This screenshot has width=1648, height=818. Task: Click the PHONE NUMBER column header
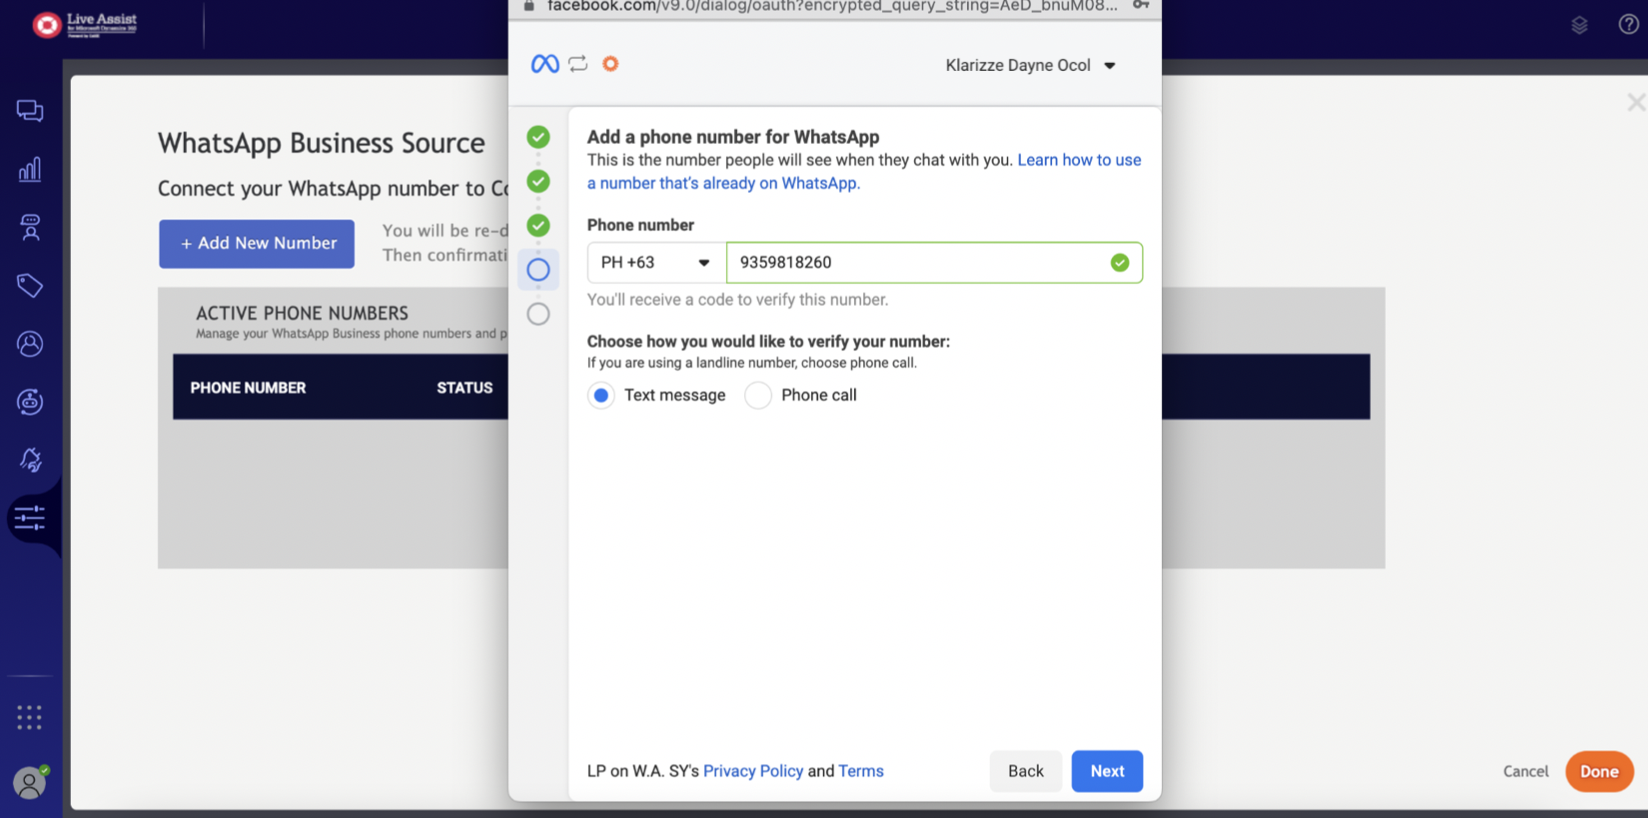248,388
